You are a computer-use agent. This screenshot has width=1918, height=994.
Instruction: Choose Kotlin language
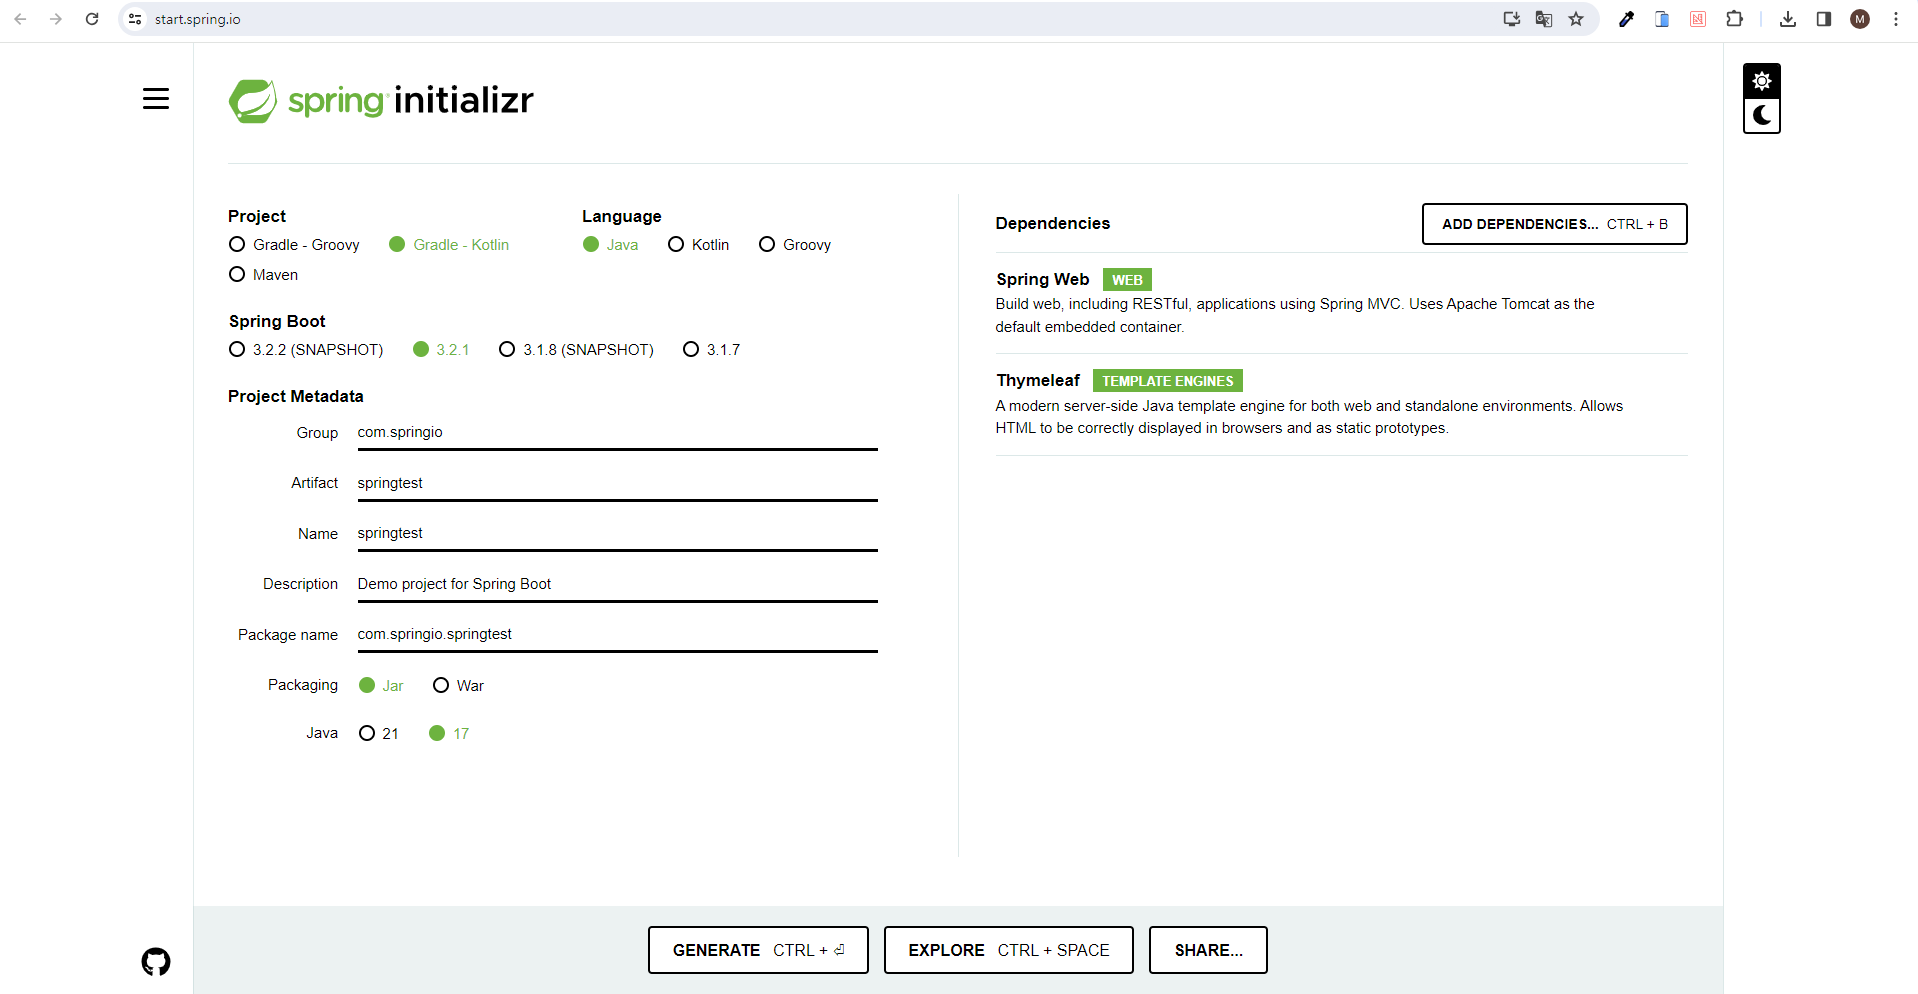click(x=699, y=245)
